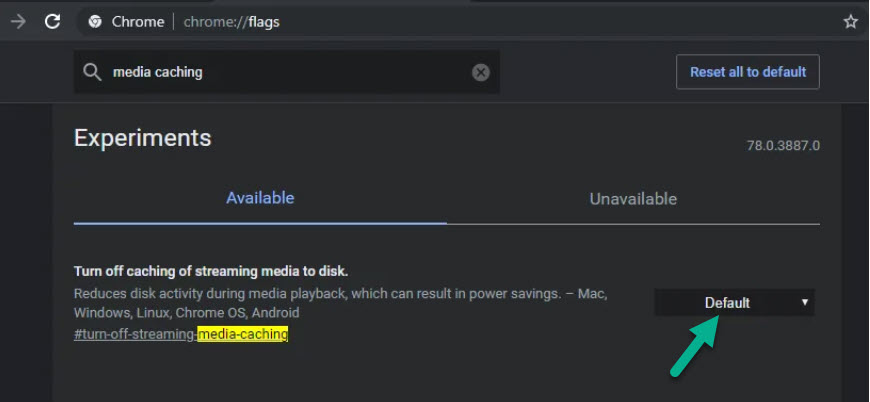
Task: Click the dropdown caret beside Default
Action: pos(805,302)
